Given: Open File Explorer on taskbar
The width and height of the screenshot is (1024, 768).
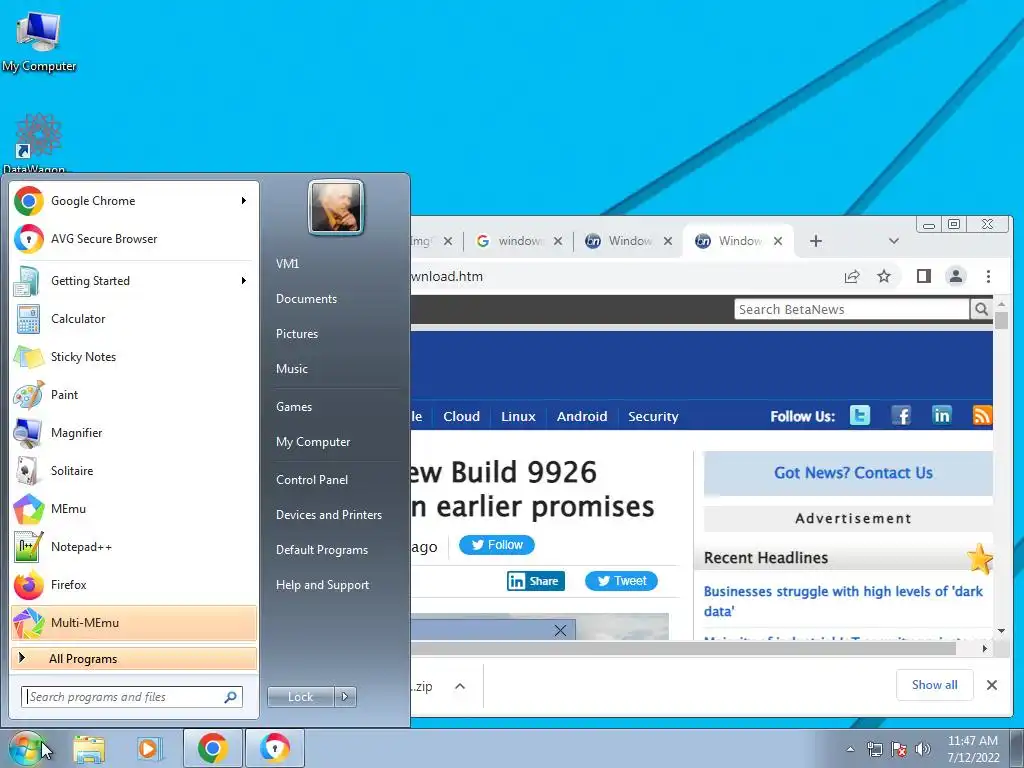Looking at the screenshot, I should pyautogui.click(x=89, y=748).
